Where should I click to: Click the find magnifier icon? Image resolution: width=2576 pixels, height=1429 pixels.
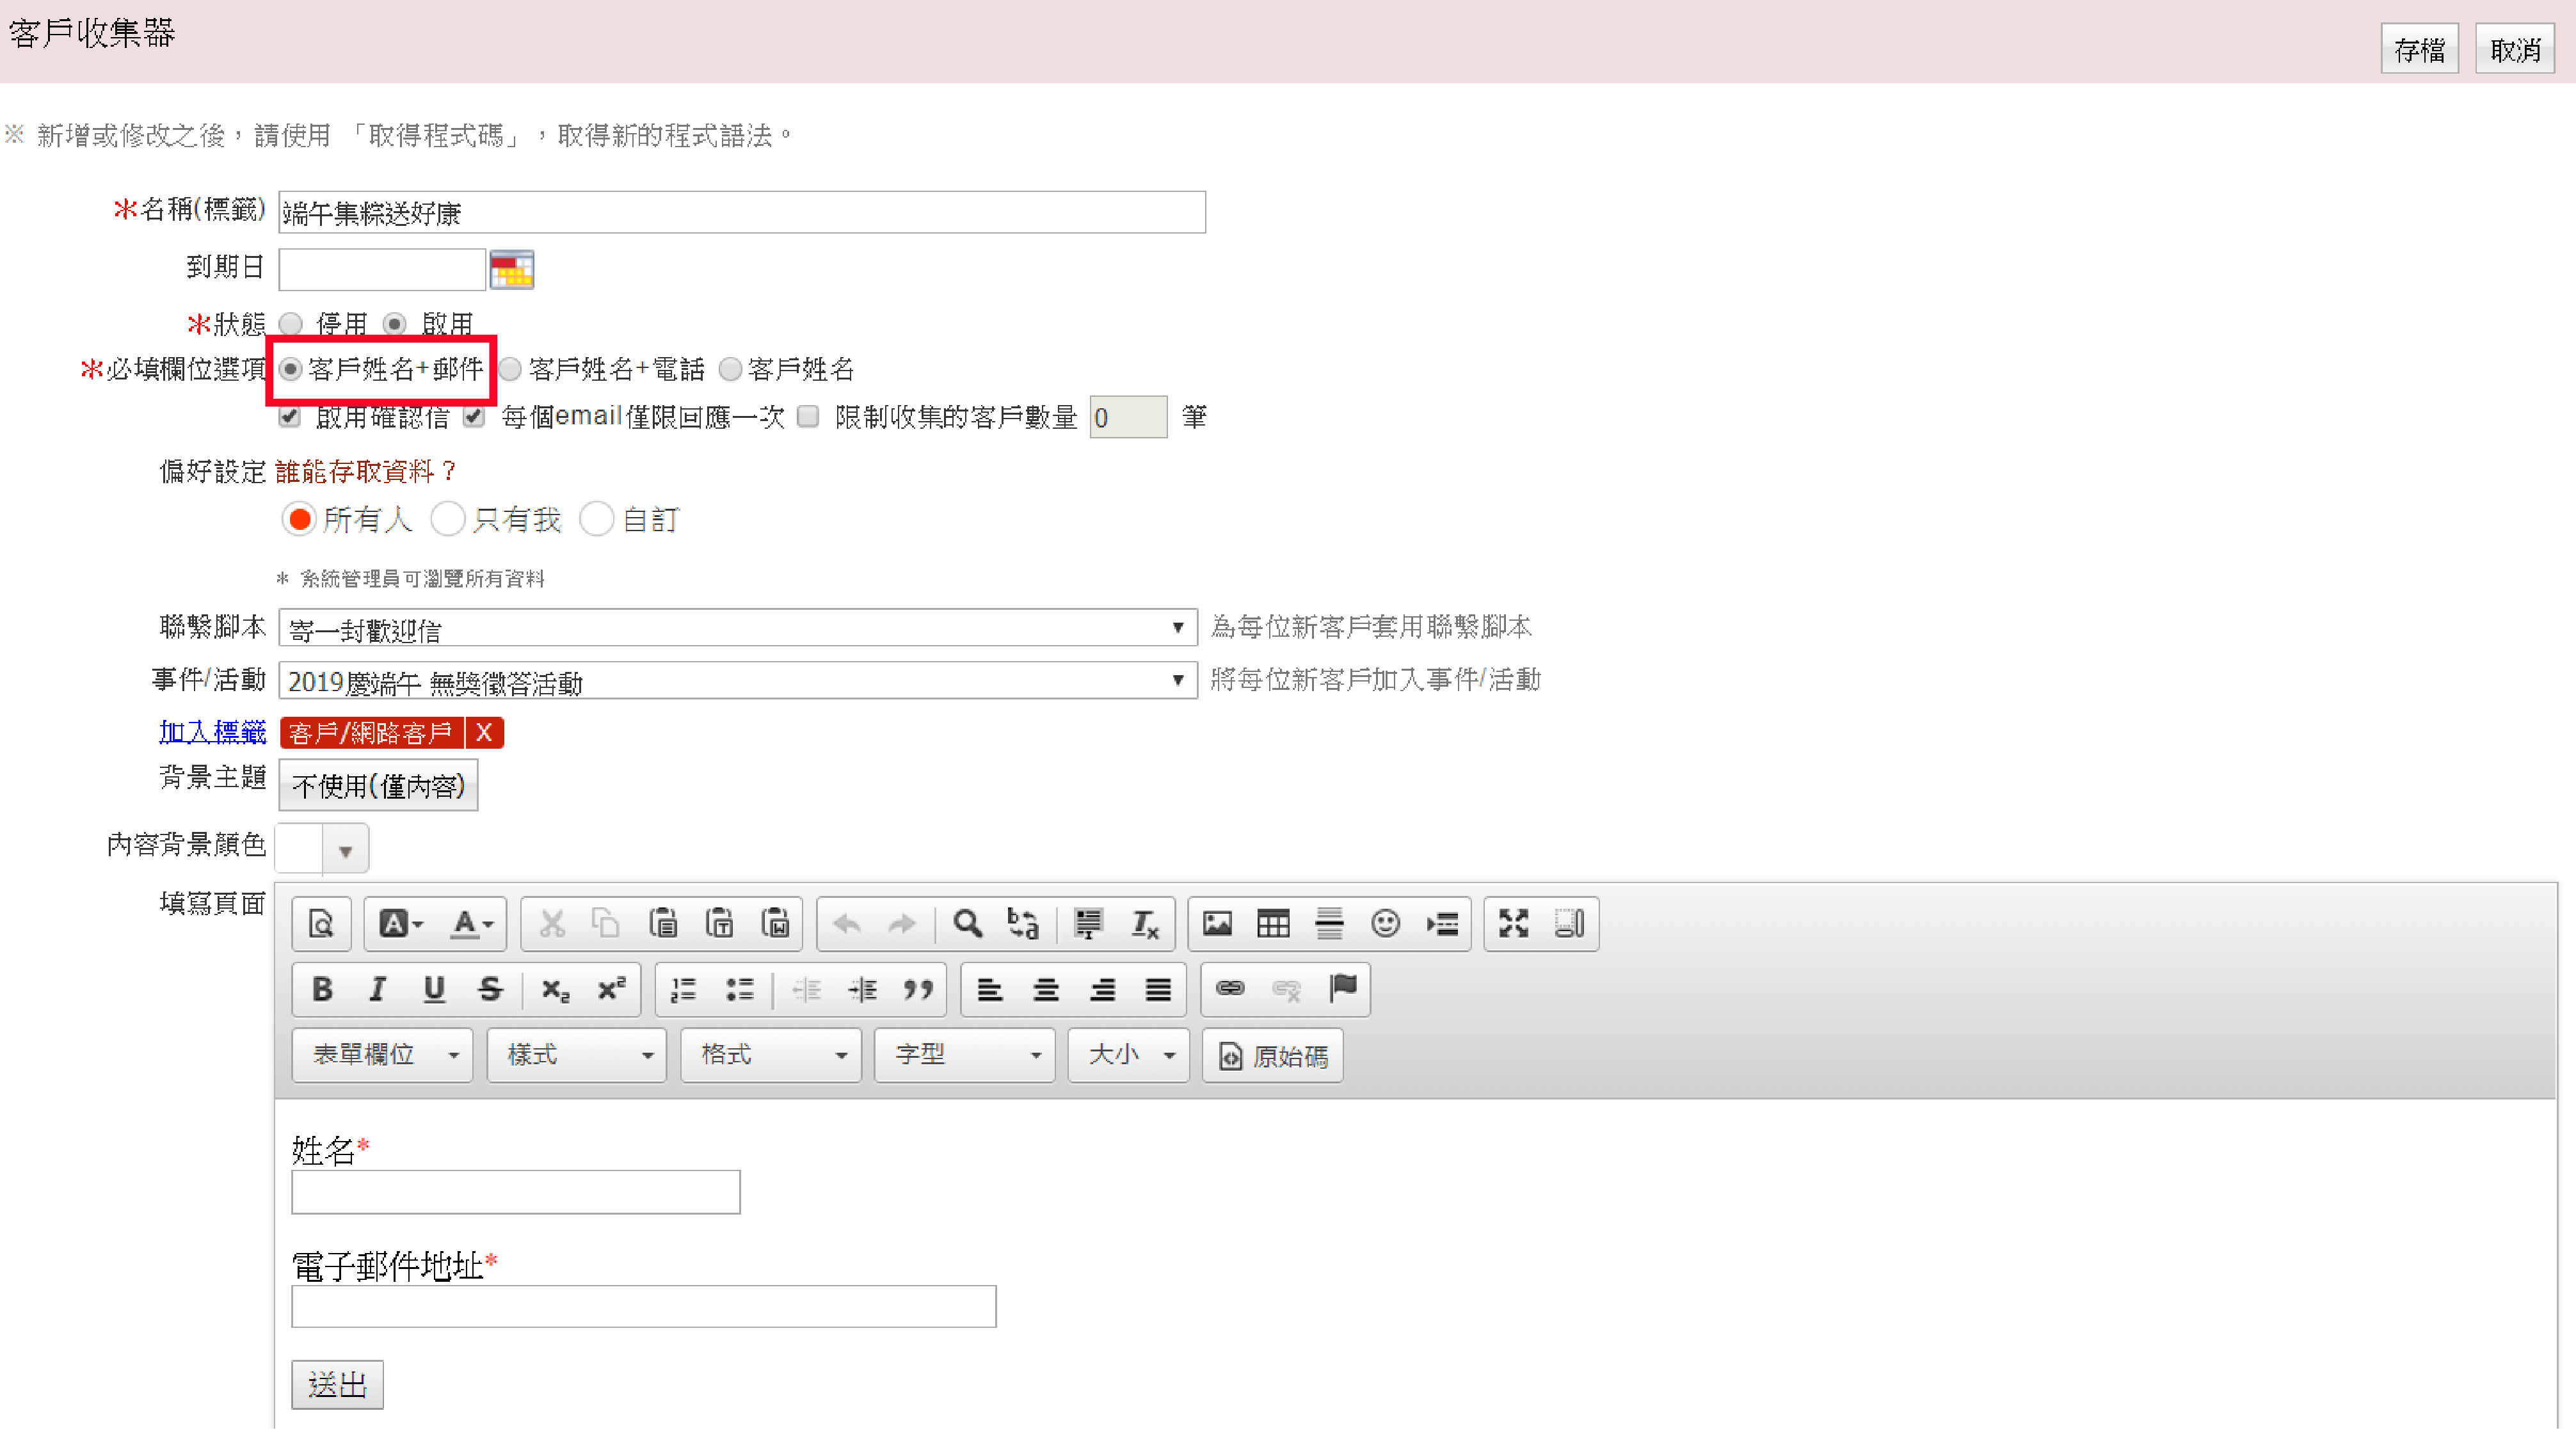coord(967,923)
